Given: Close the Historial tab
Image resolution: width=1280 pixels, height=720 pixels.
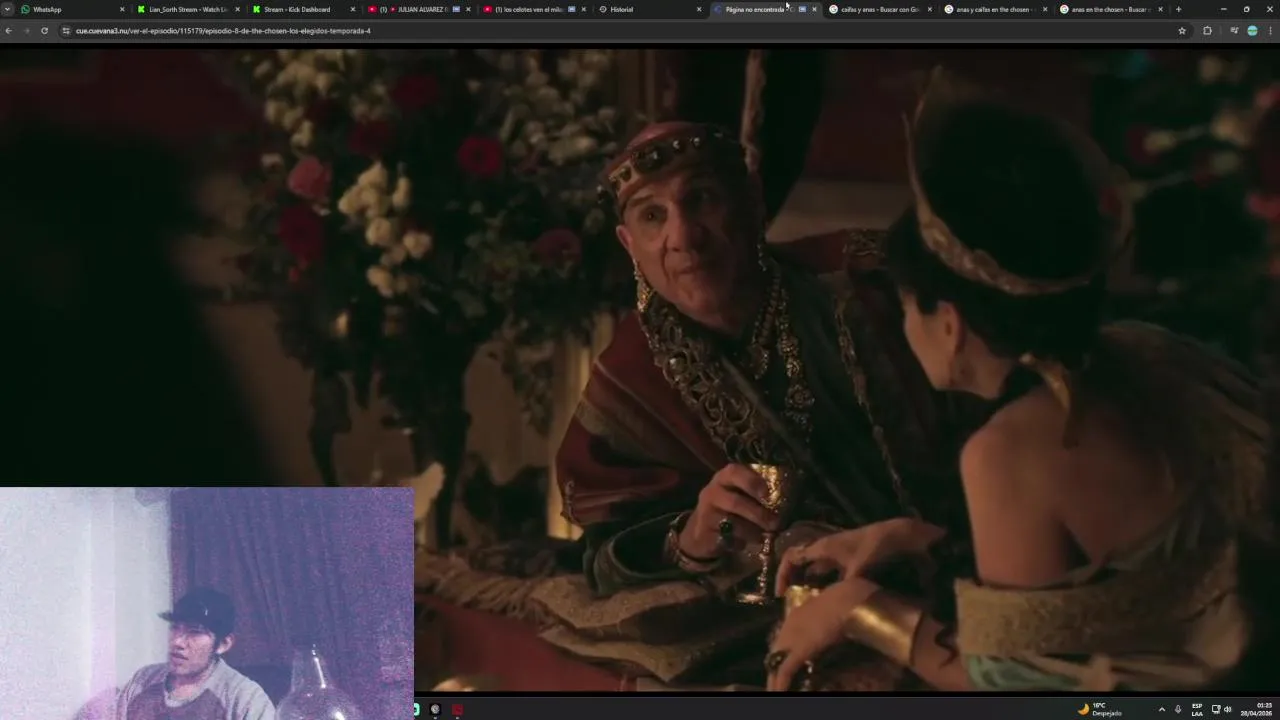Looking at the screenshot, I should tap(699, 9).
